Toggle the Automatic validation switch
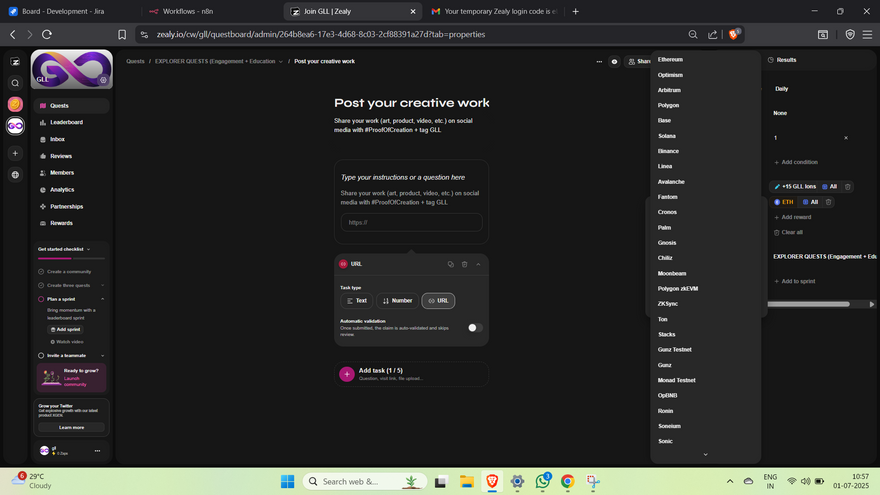Viewport: 880px width, 495px height. (x=474, y=327)
